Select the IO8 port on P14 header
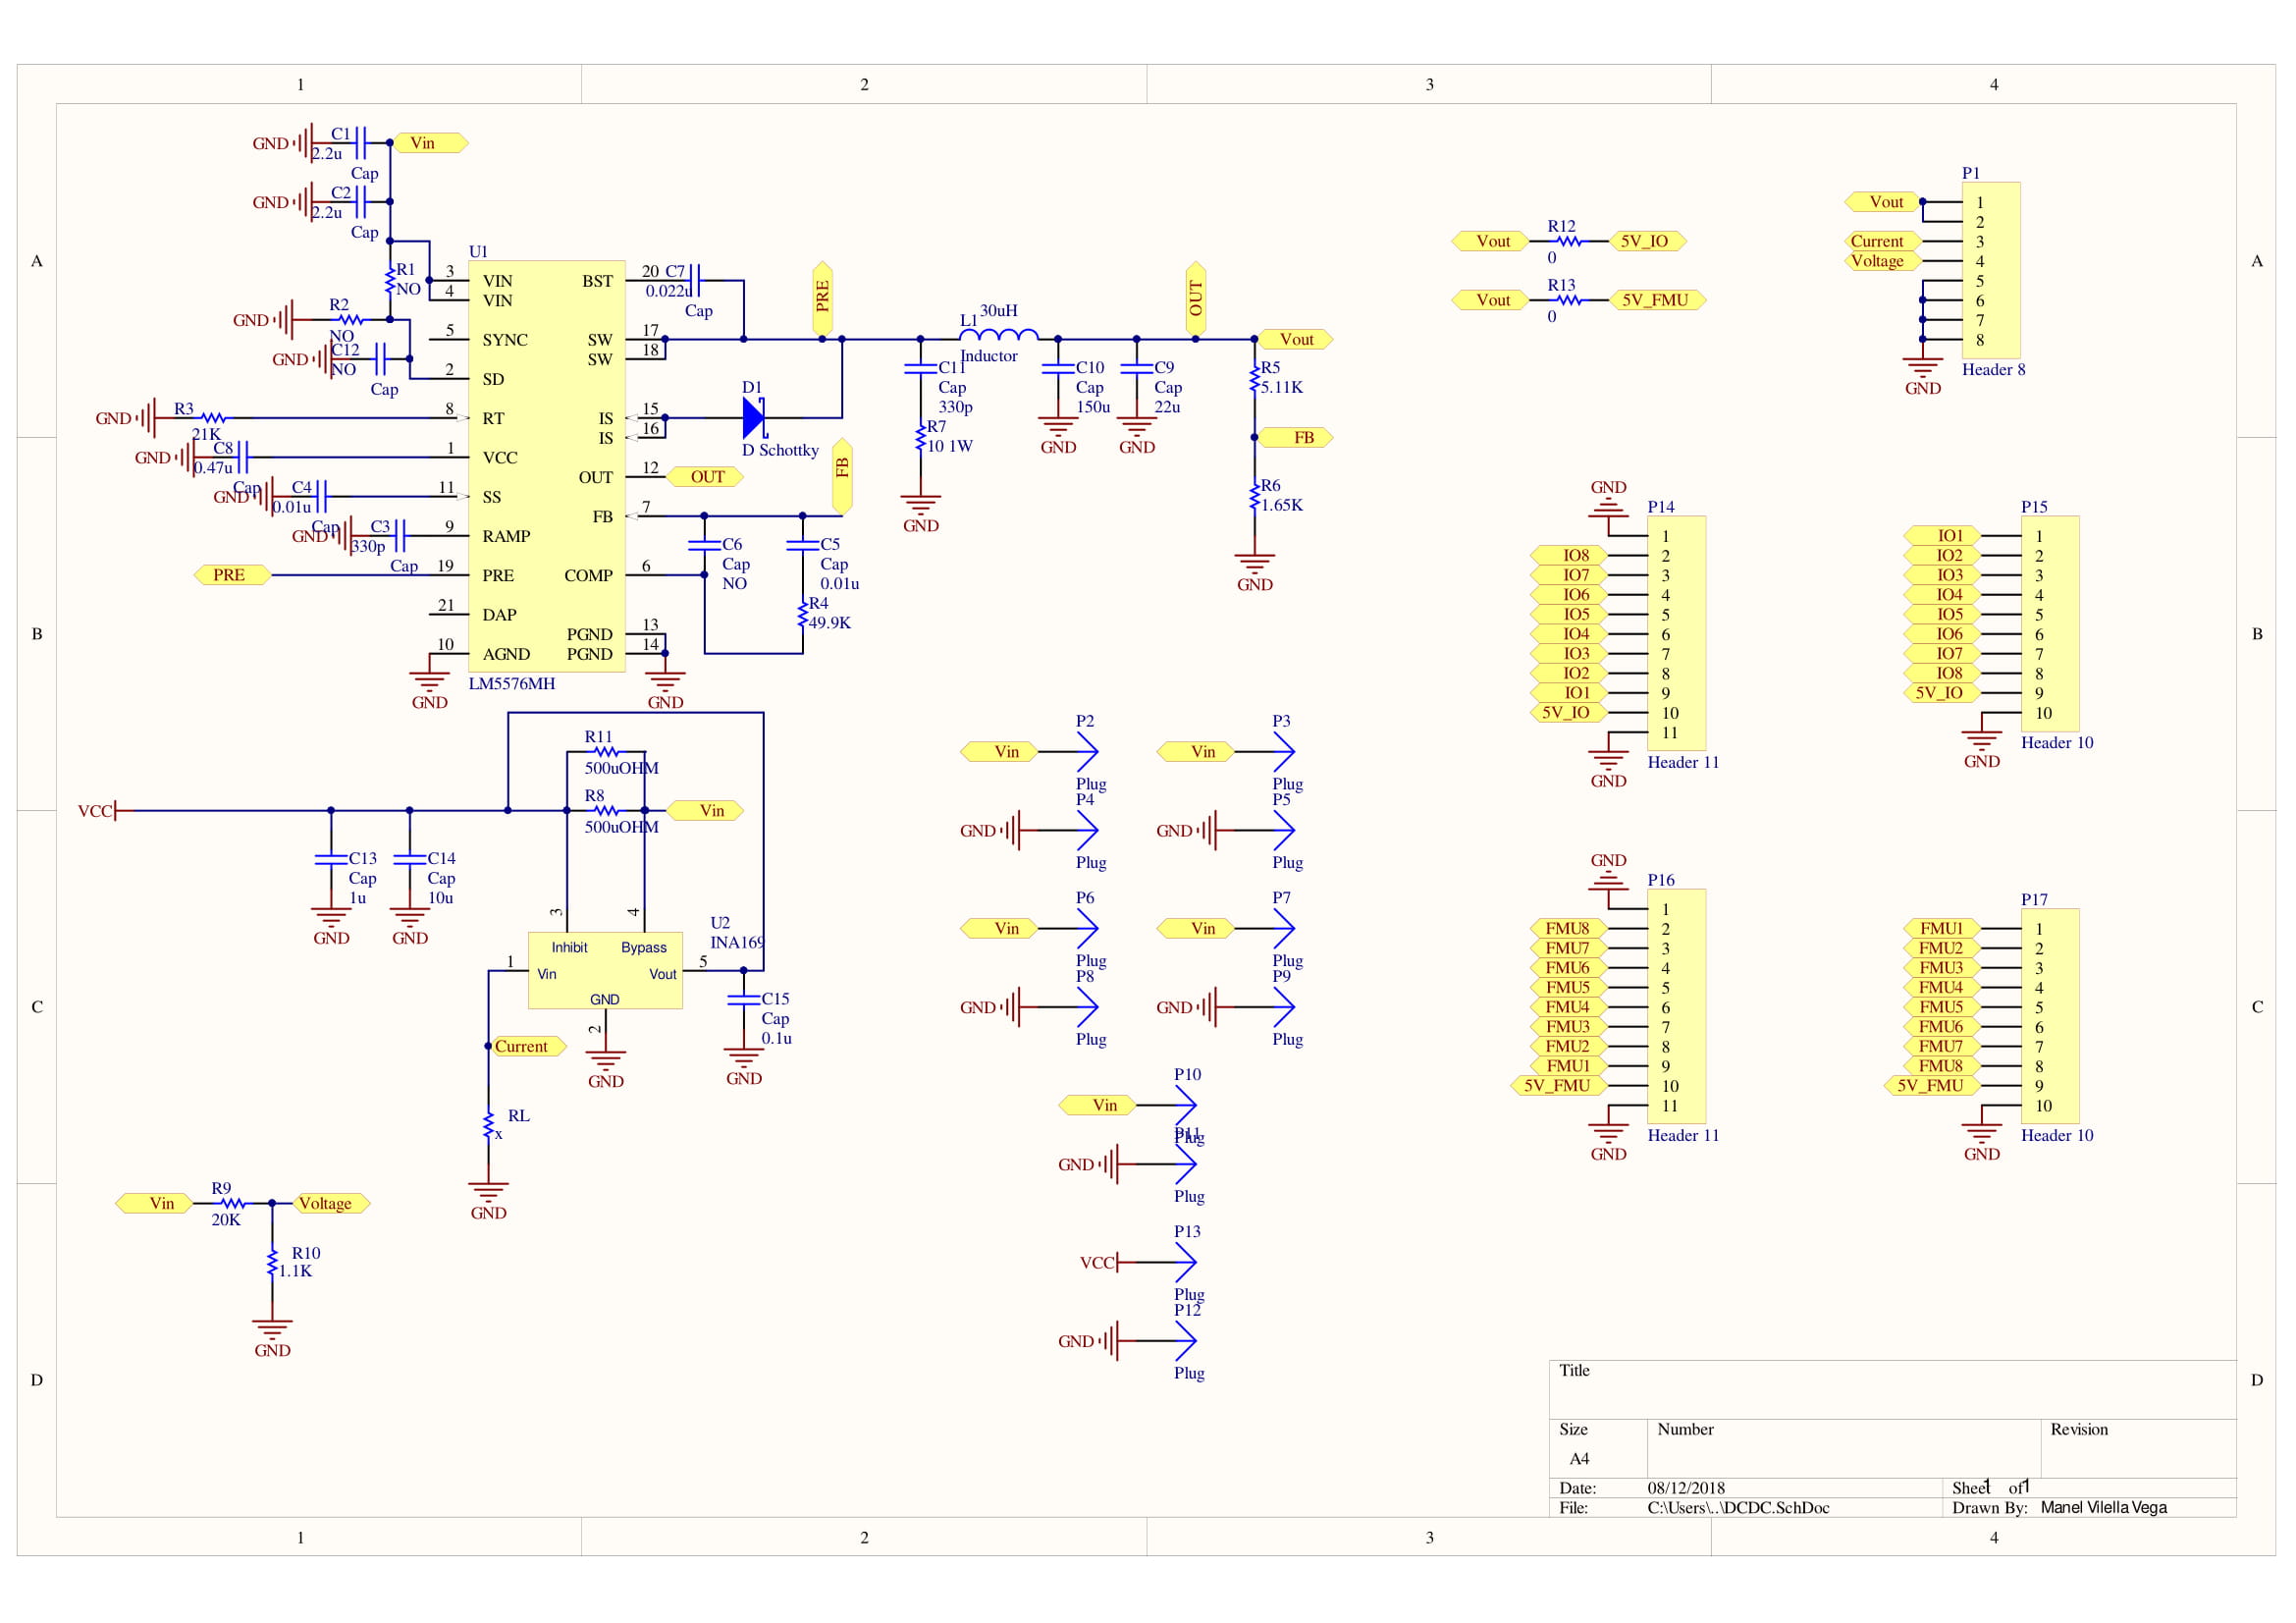 (1568, 555)
